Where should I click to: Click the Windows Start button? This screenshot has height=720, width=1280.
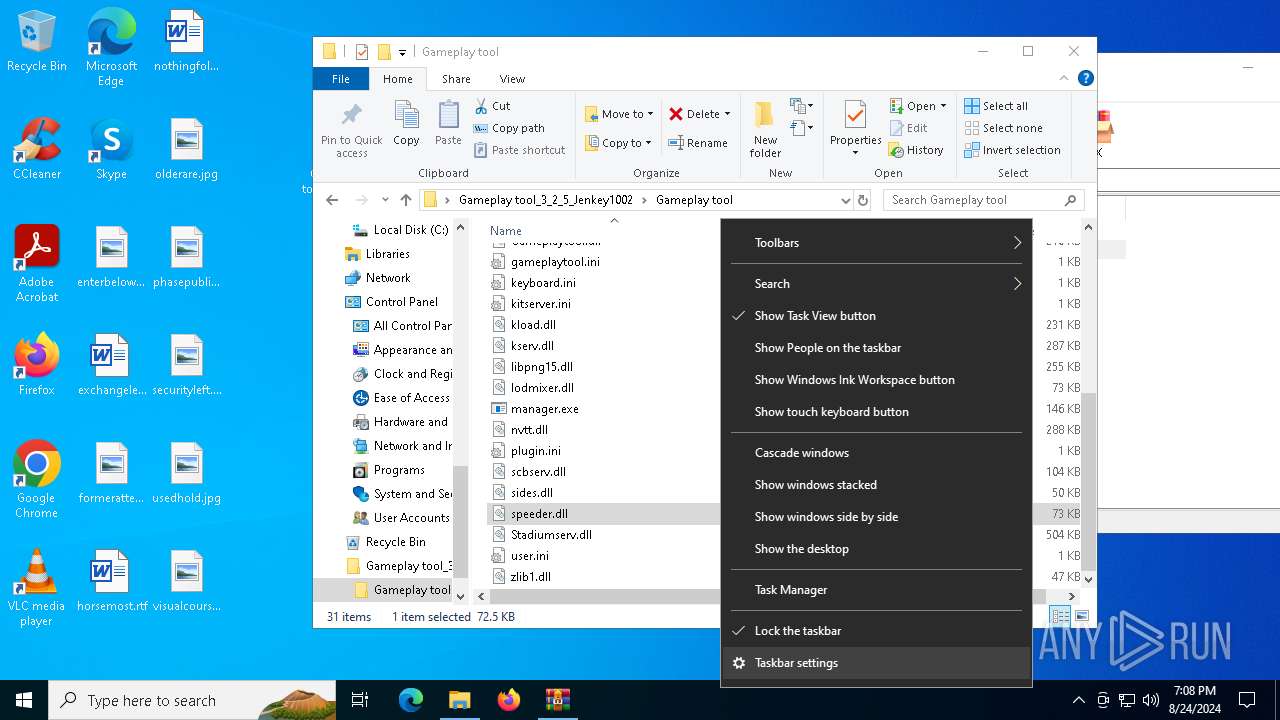(24, 700)
